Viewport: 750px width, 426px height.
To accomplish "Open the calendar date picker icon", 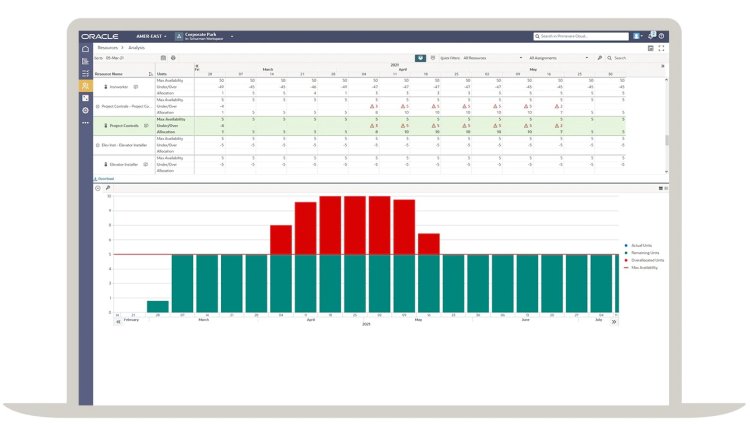I will (163, 58).
